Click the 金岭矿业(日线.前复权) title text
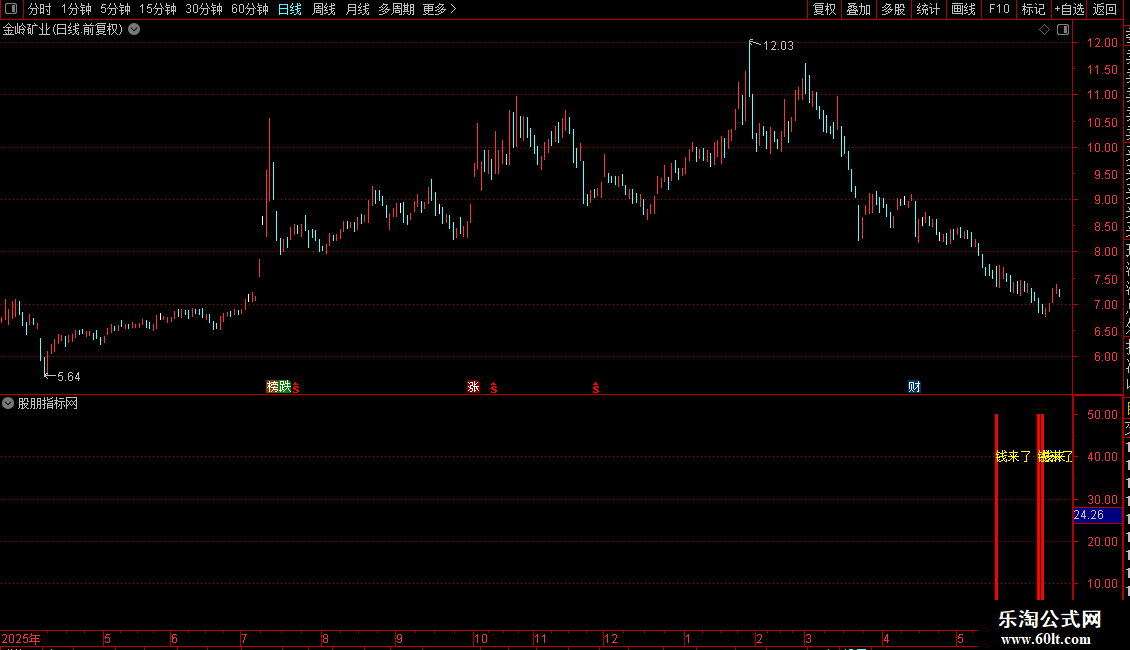The image size is (1130, 650). (63, 30)
